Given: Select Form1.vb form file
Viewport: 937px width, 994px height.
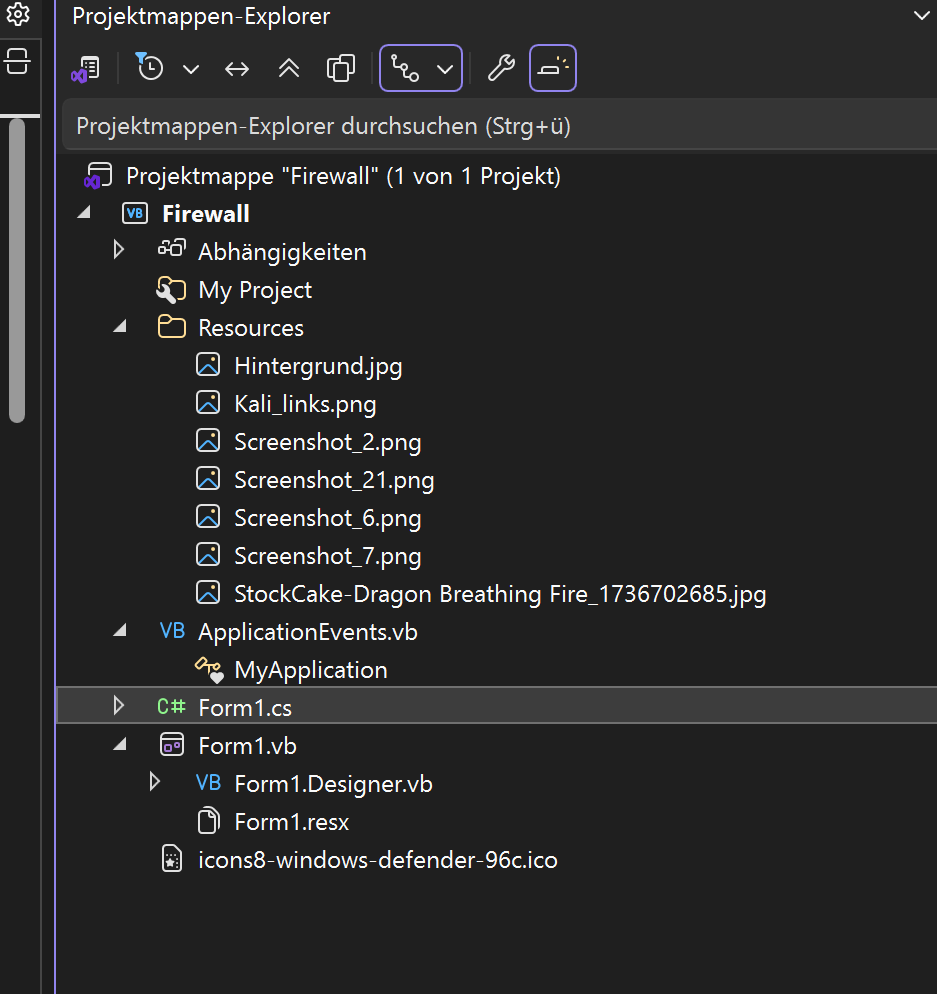Looking at the screenshot, I should point(247,746).
